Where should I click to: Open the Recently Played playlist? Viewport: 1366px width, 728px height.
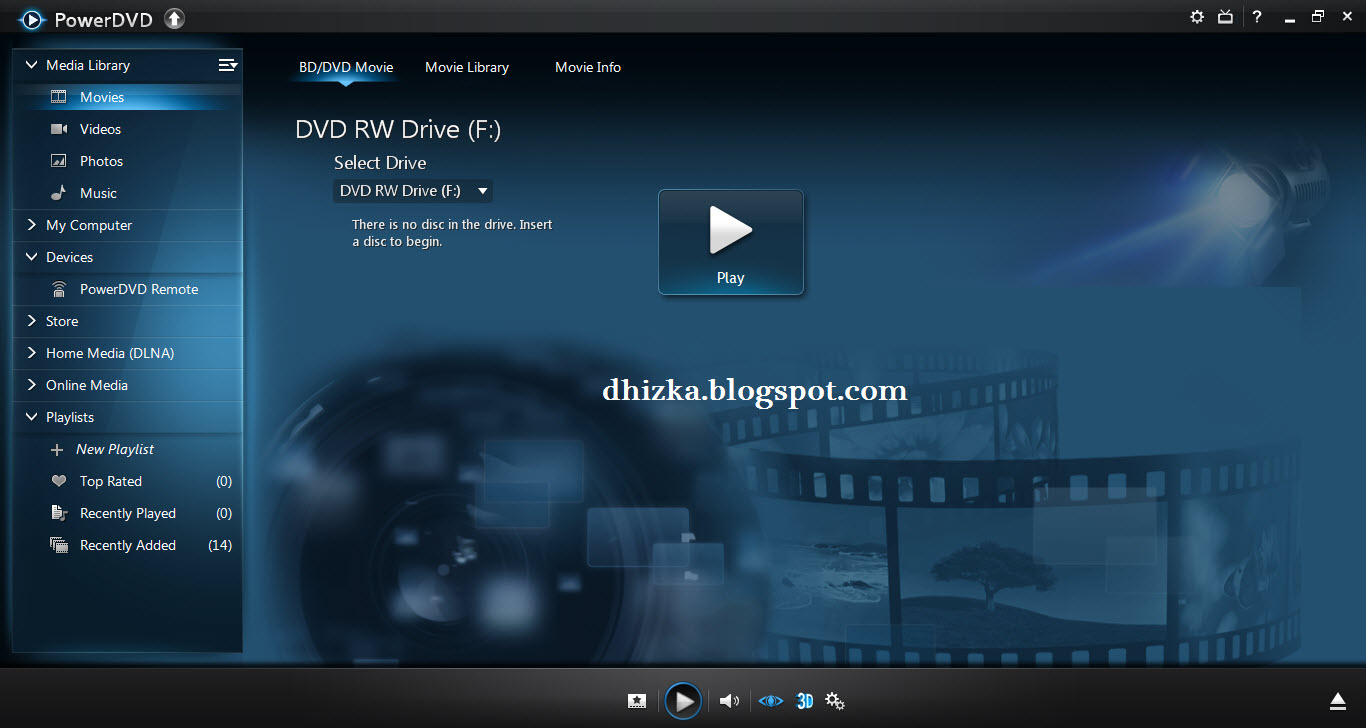point(128,513)
